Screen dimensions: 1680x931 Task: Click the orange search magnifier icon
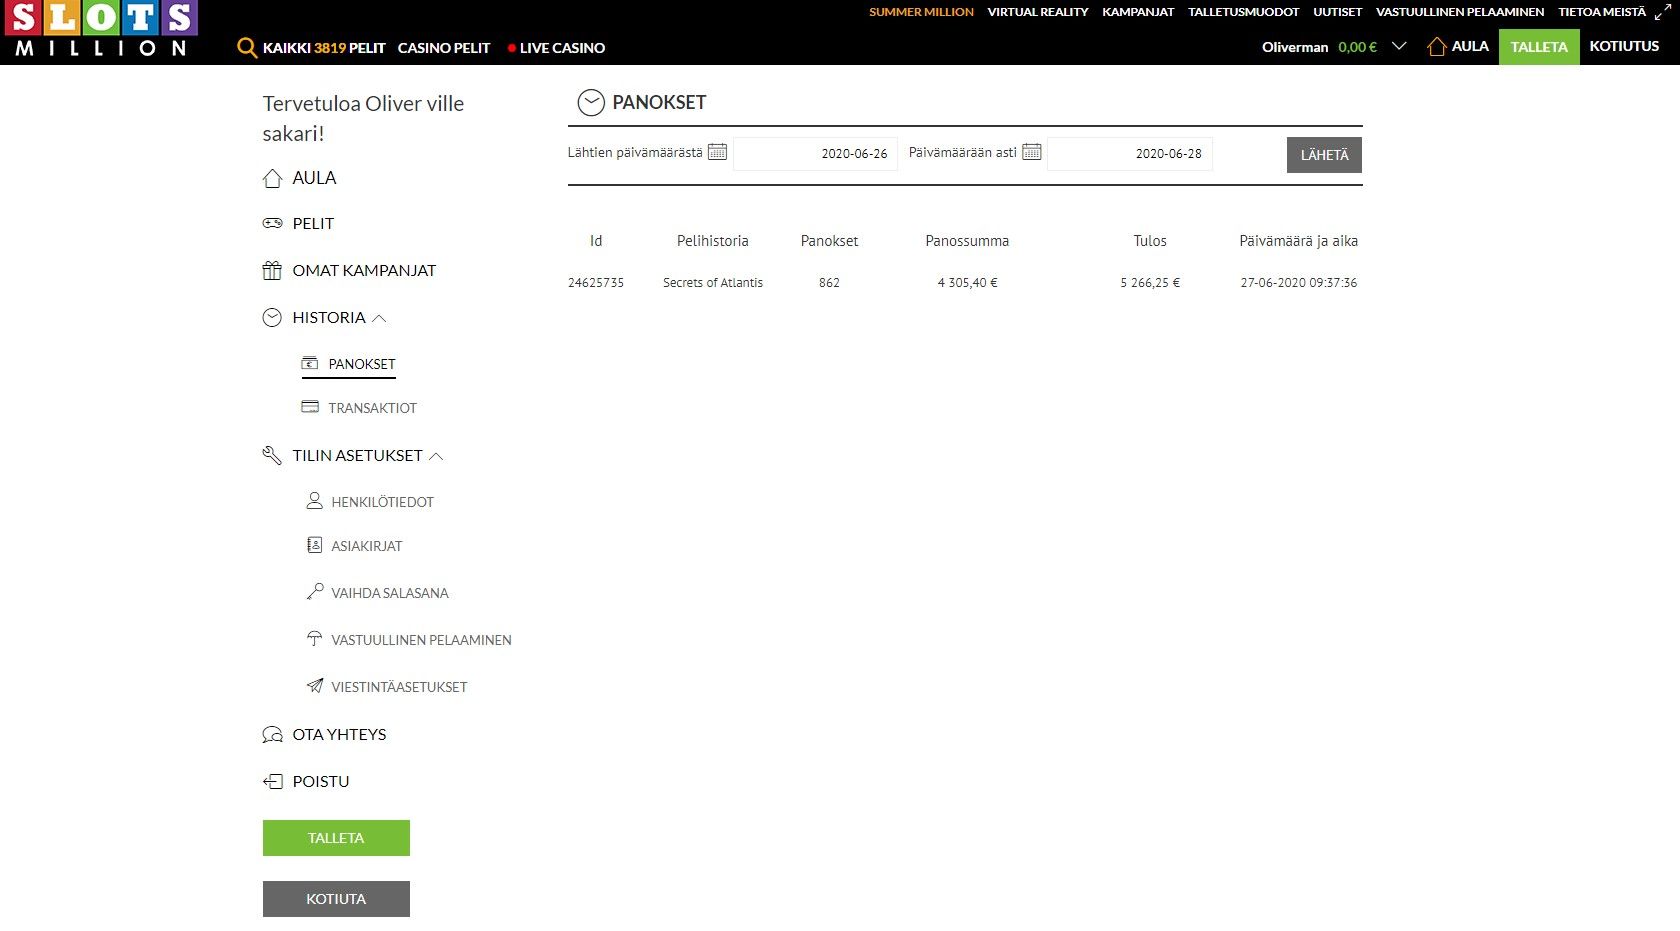[x=247, y=48]
